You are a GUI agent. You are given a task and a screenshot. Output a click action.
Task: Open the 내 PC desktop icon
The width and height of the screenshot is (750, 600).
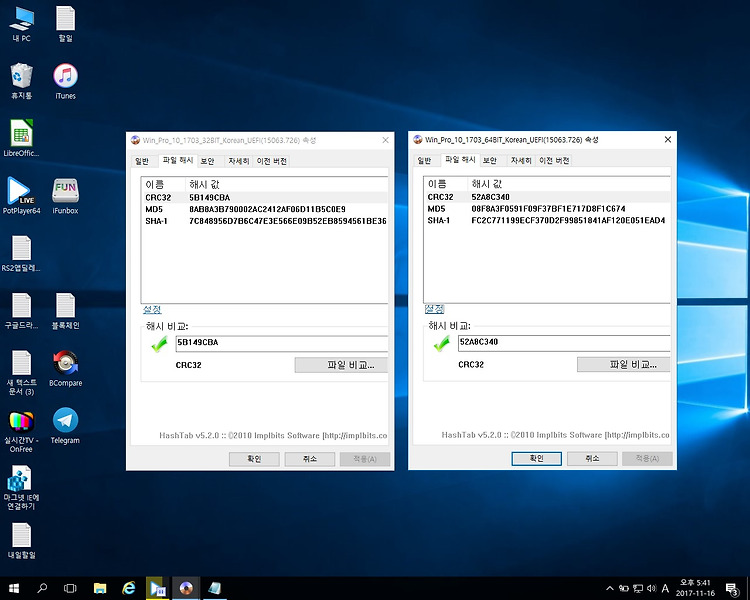click(22, 24)
